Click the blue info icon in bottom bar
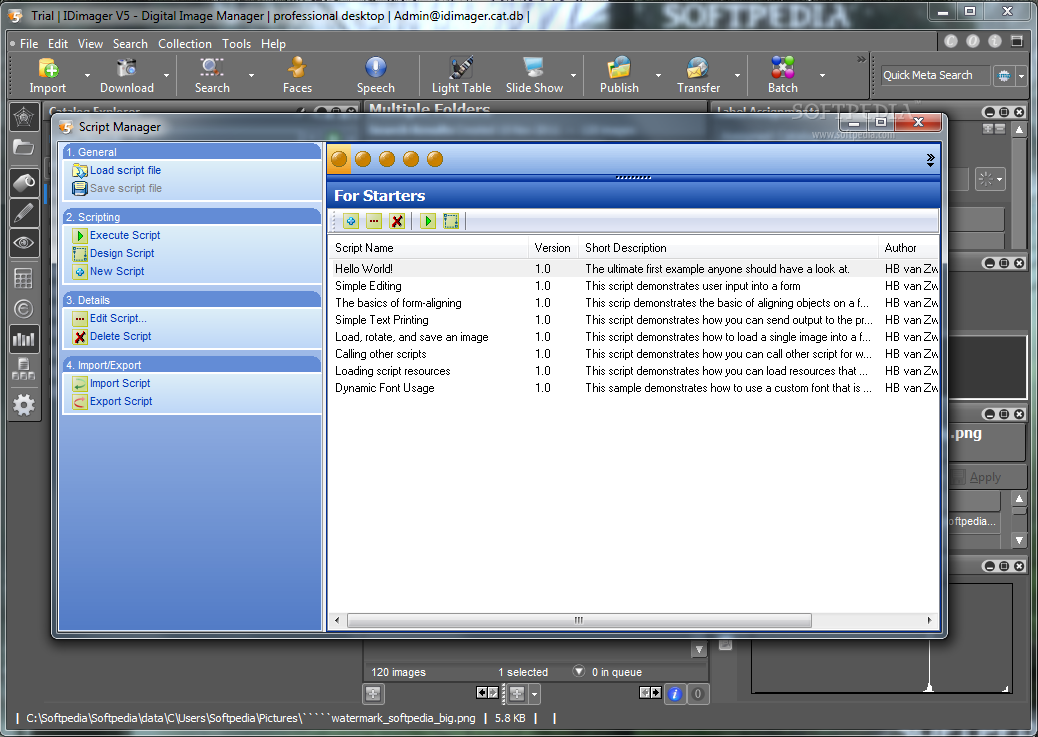Screen dimensions: 1038x737 675,693
